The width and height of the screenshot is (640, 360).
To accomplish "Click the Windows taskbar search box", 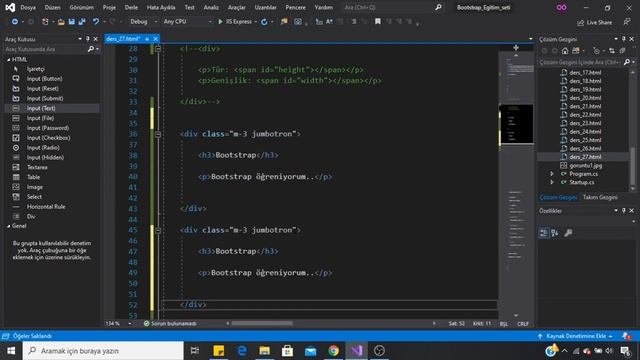I will (103, 351).
